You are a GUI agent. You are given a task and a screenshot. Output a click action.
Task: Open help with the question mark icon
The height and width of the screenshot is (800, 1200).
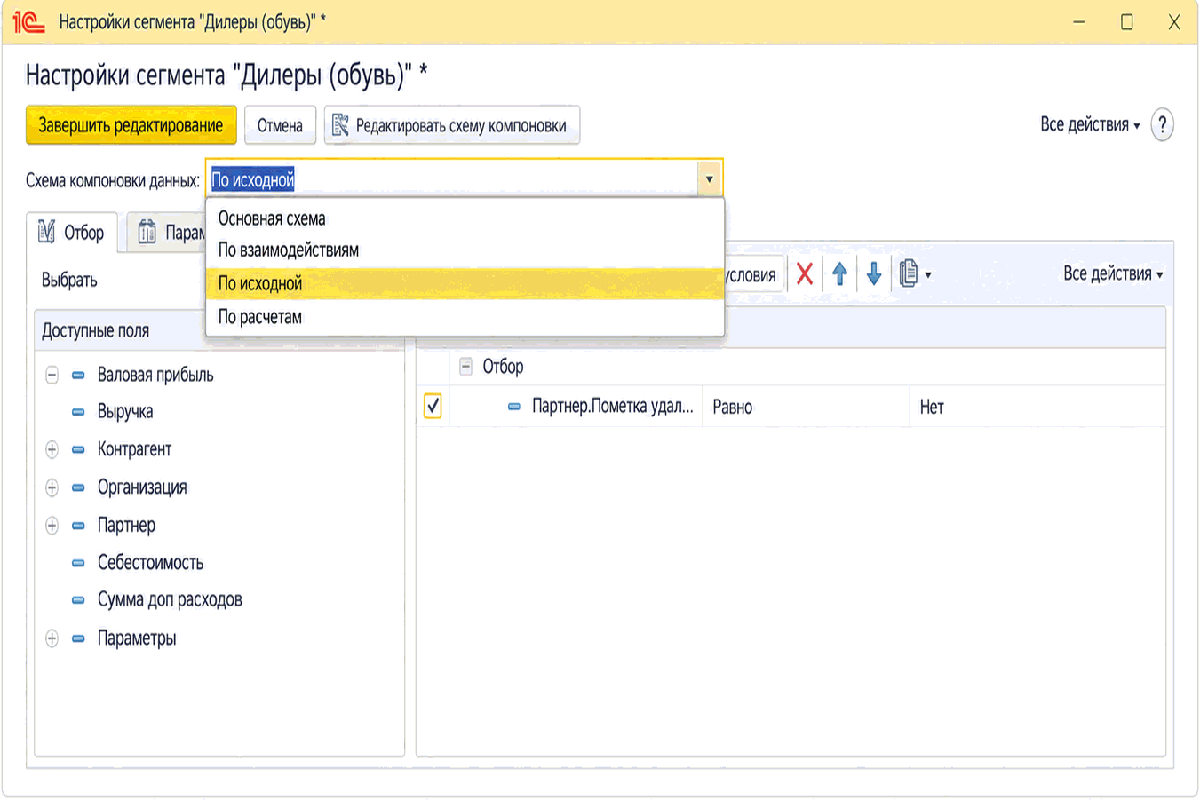1162,126
